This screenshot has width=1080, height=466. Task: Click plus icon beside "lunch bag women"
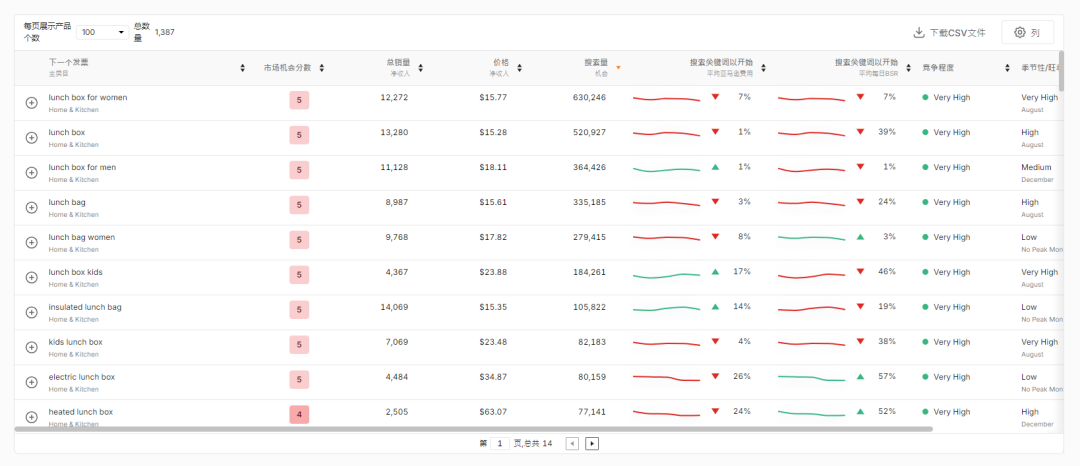31,243
